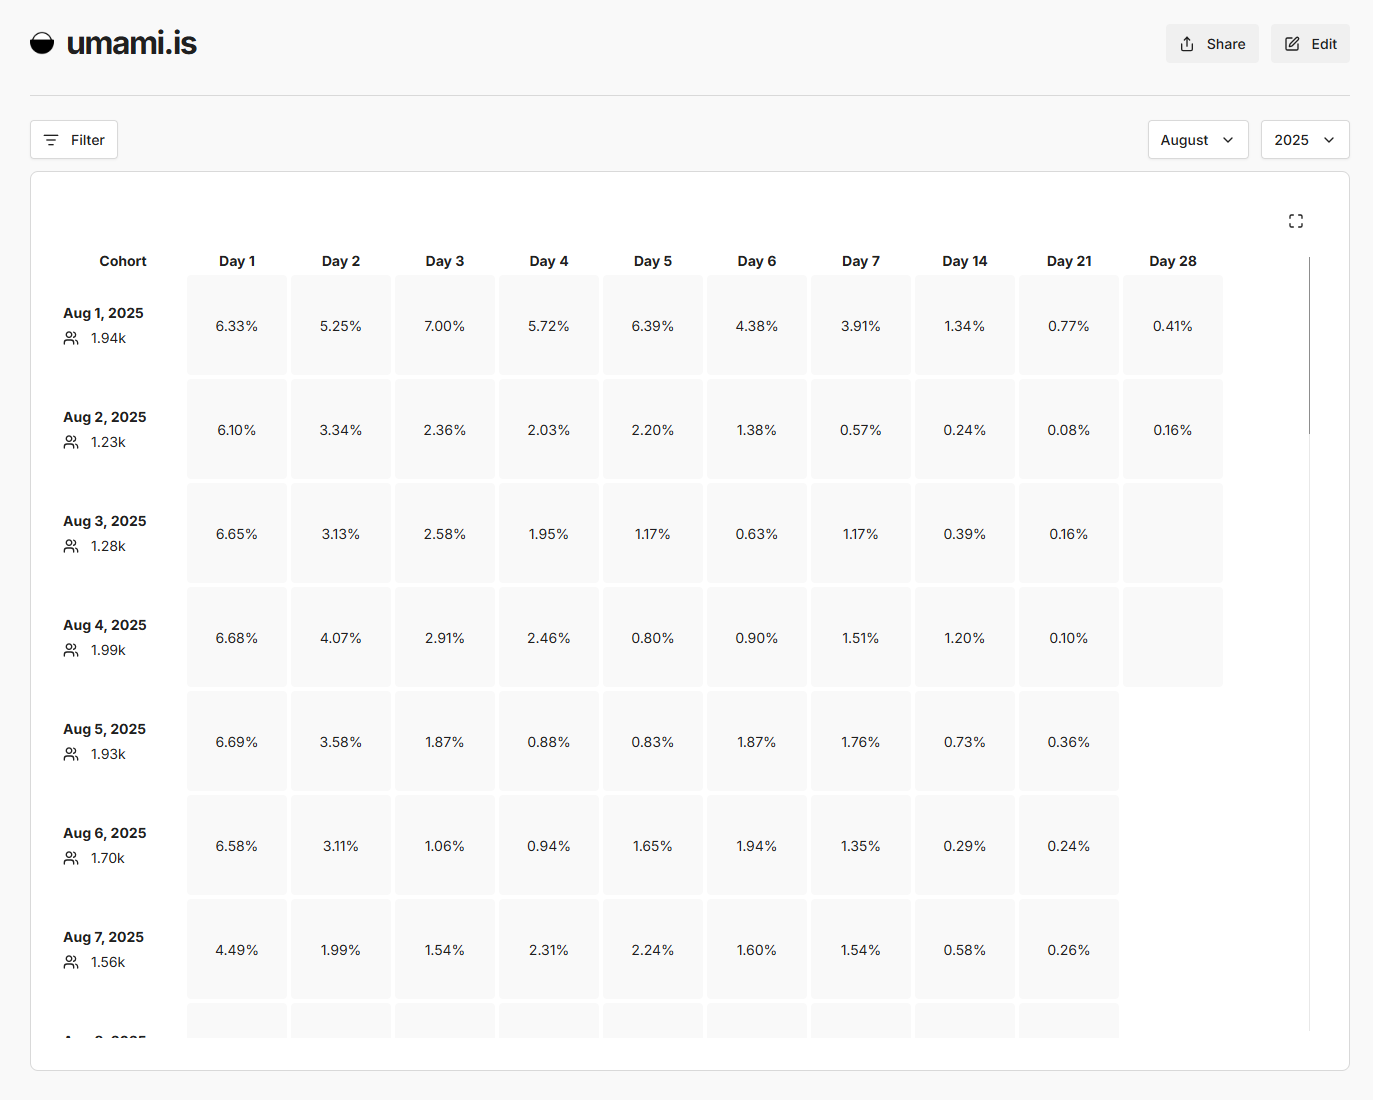
Task: Select the 6.69% cell for Aug 5
Action: click(x=237, y=742)
